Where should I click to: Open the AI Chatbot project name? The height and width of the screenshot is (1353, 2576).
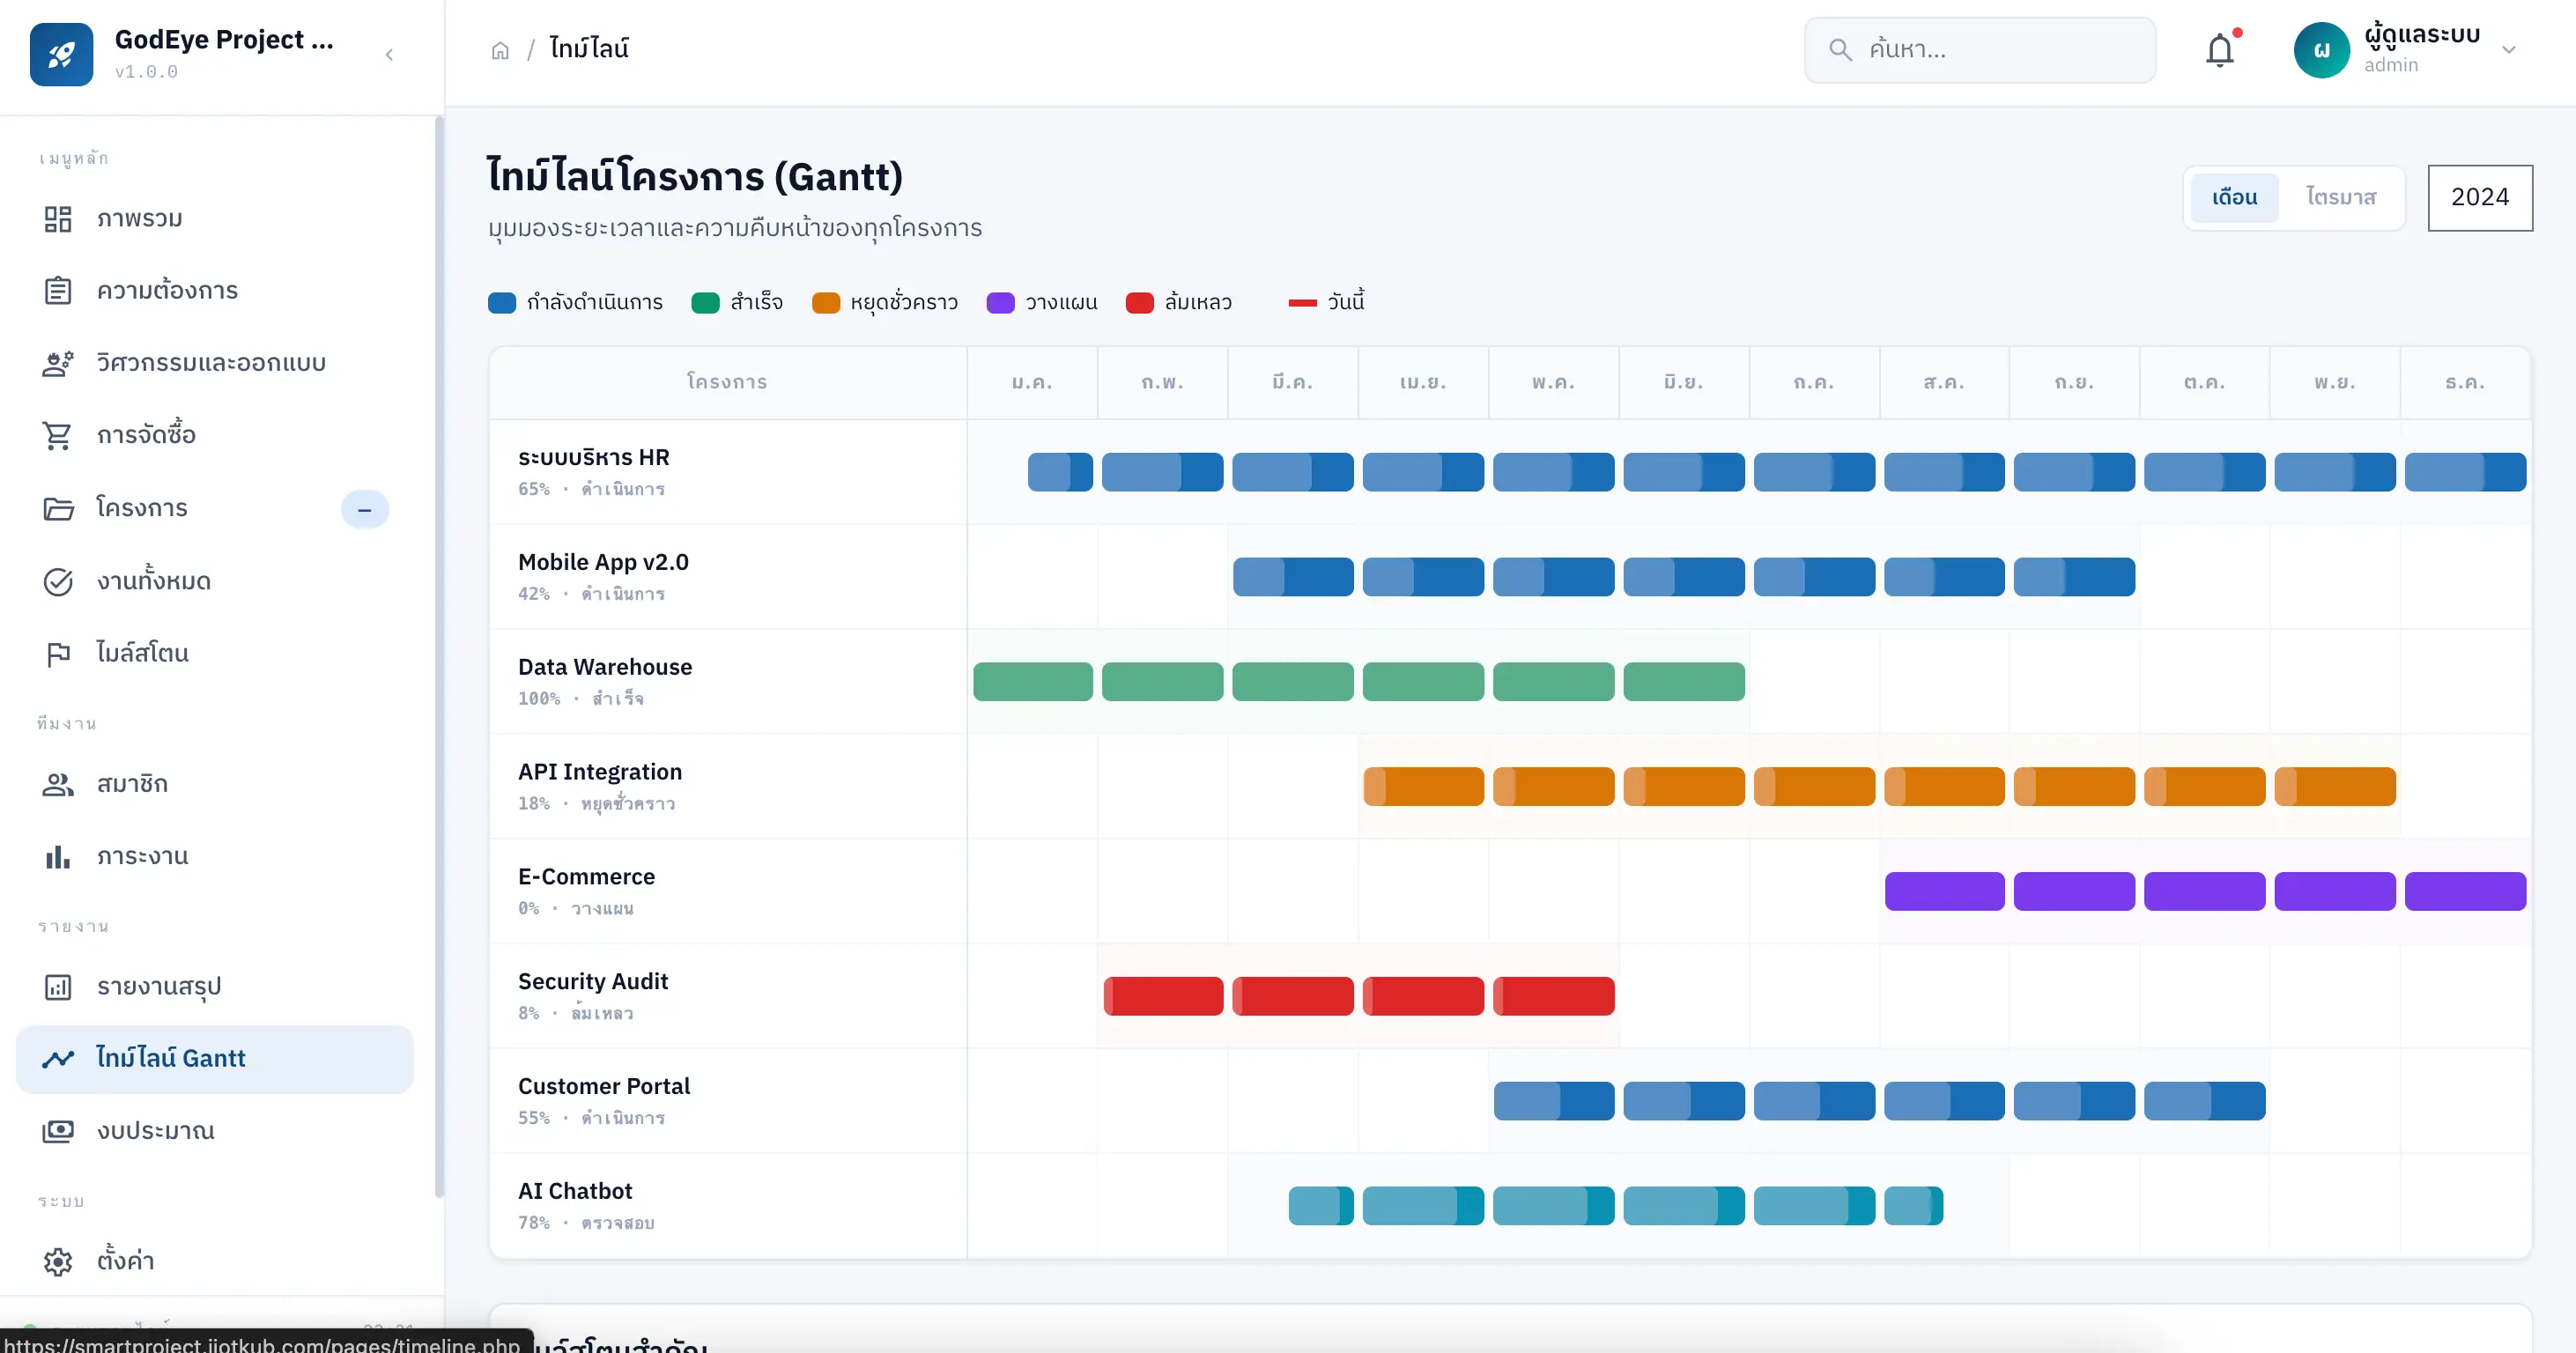[x=575, y=1192]
